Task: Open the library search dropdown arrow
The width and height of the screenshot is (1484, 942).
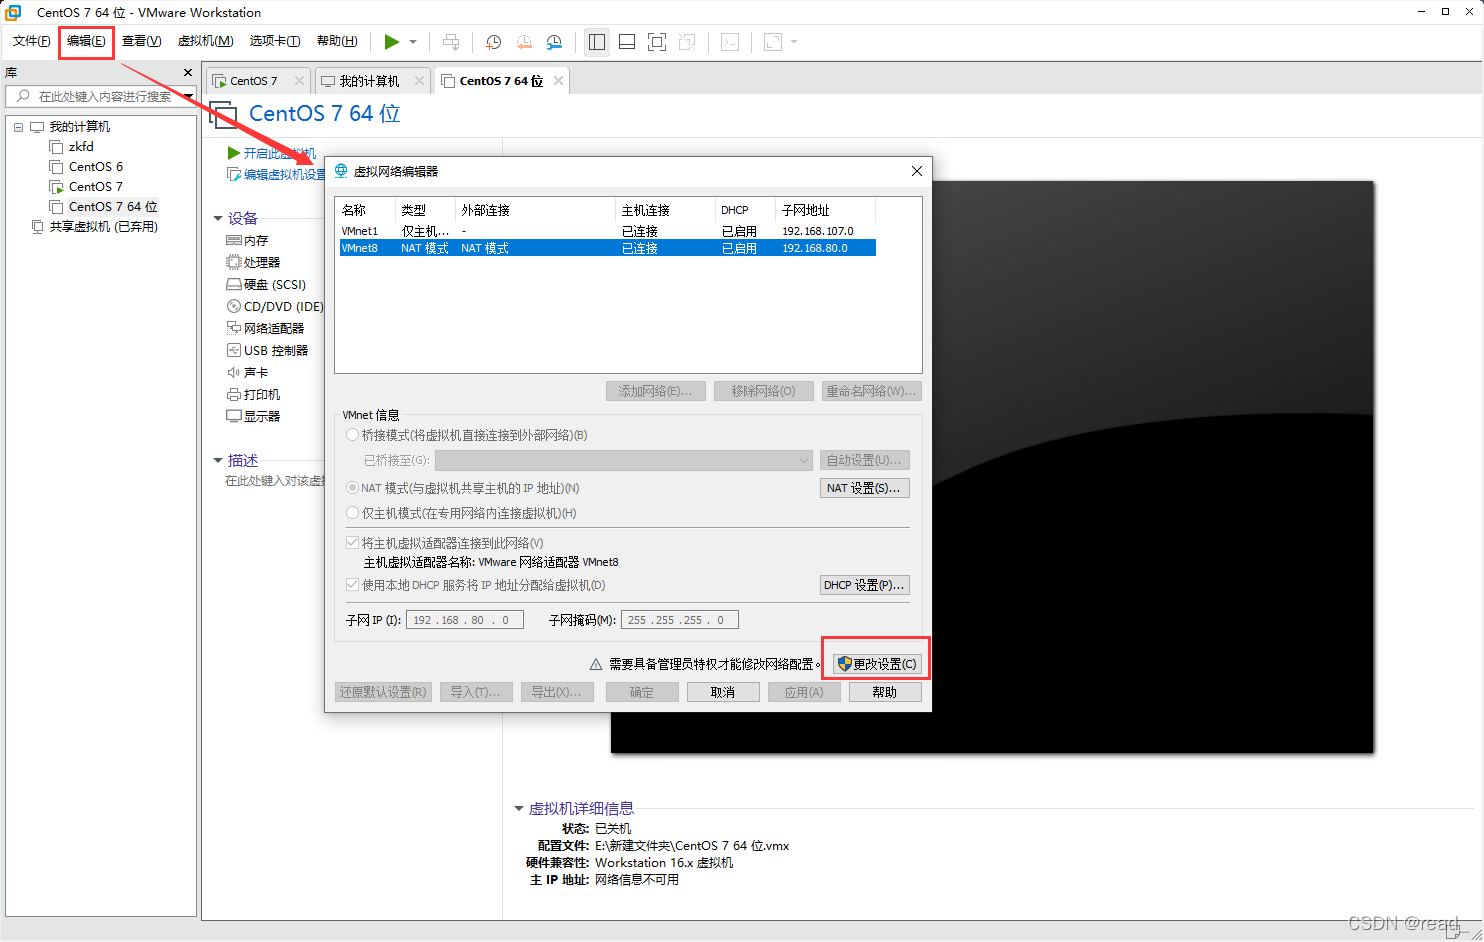Action: 188,97
